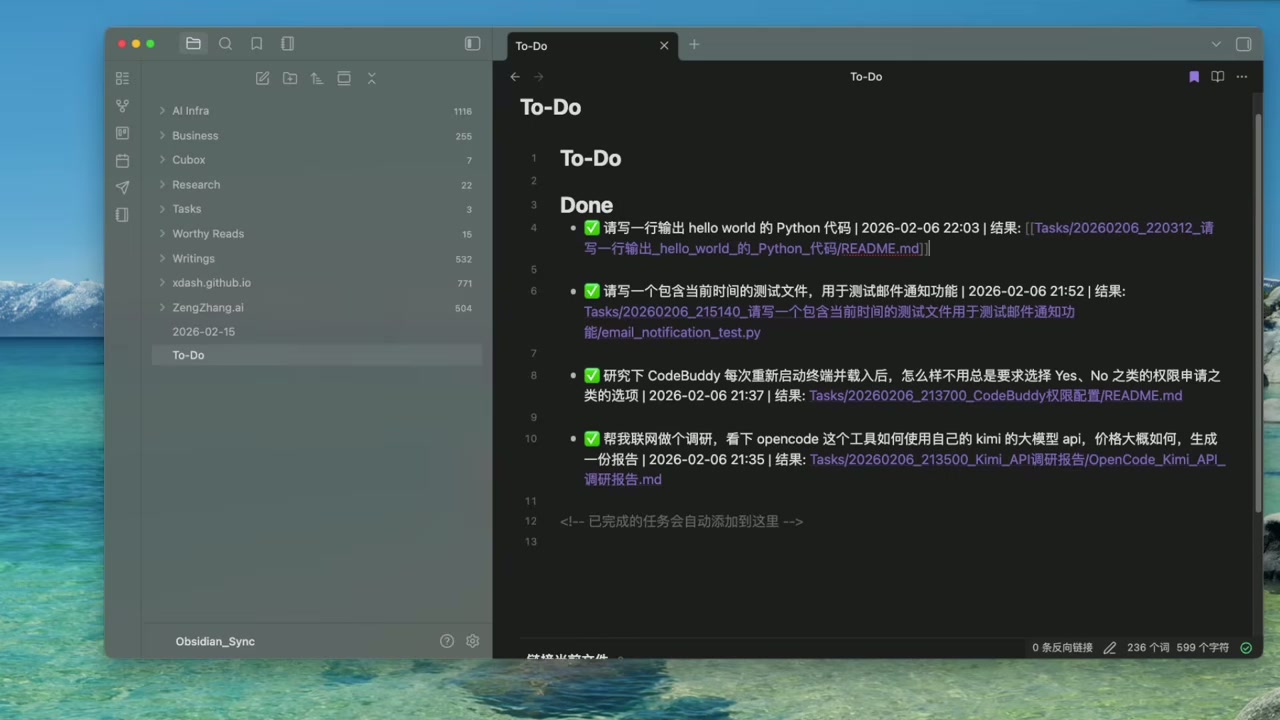Create a new note with the pencil icon
1280x720 pixels.
262,78
